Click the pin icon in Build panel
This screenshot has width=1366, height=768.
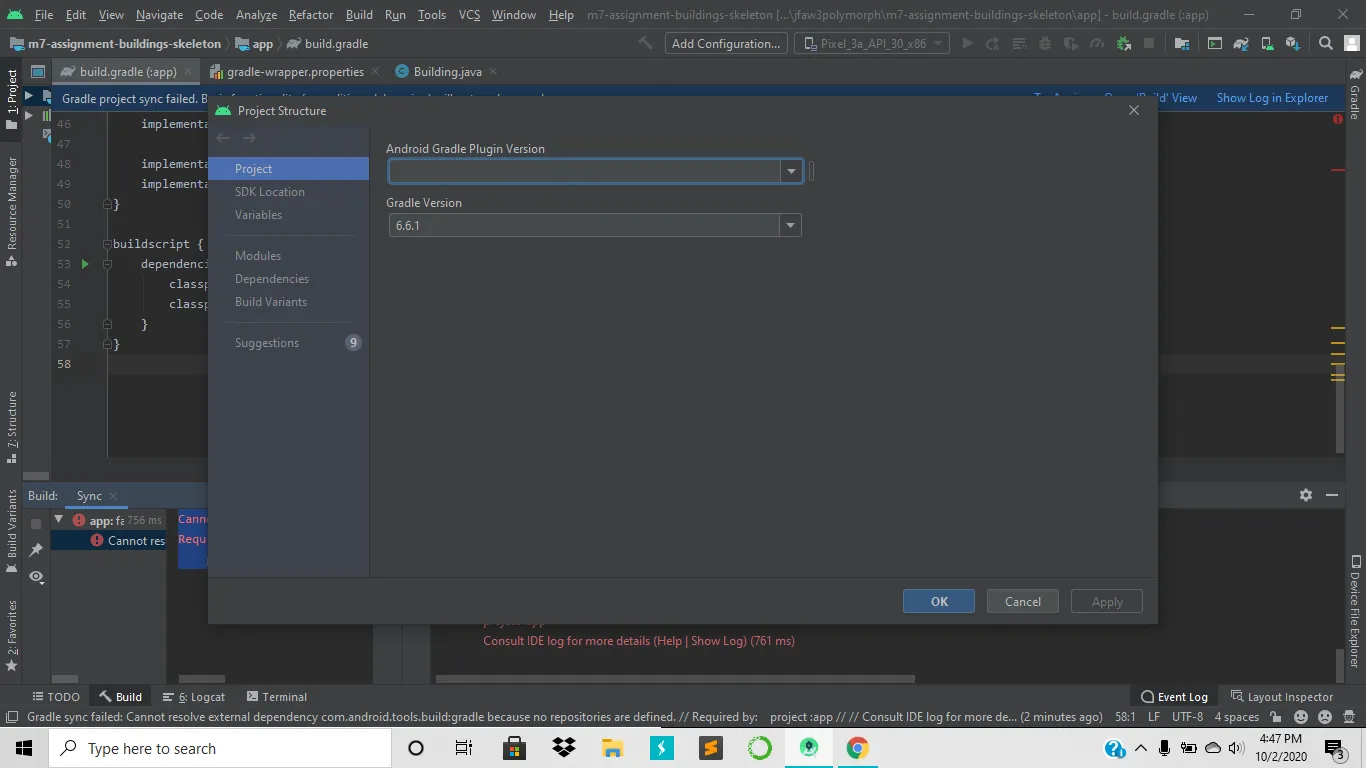[x=36, y=550]
